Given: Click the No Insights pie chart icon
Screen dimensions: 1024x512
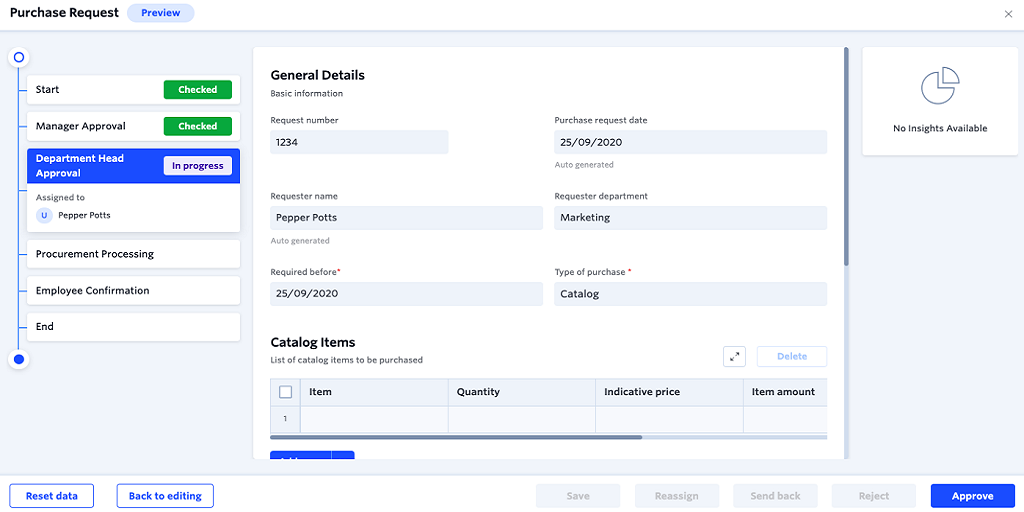Looking at the screenshot, I should tap(939, 87).
